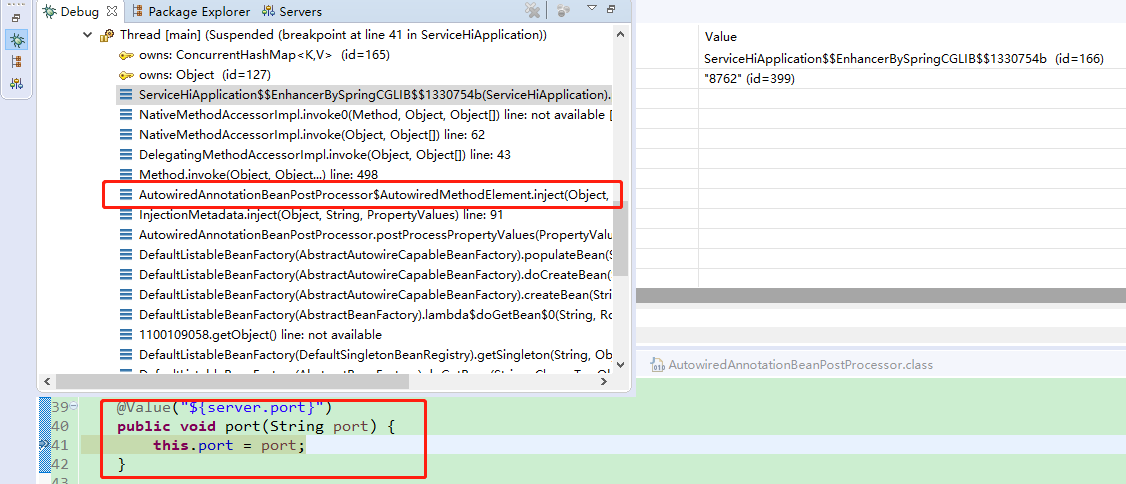Screen dimensions: 1126x484
Task: Click the Debug view vertical scrollbar thumb
Action: tap(621, 238)
